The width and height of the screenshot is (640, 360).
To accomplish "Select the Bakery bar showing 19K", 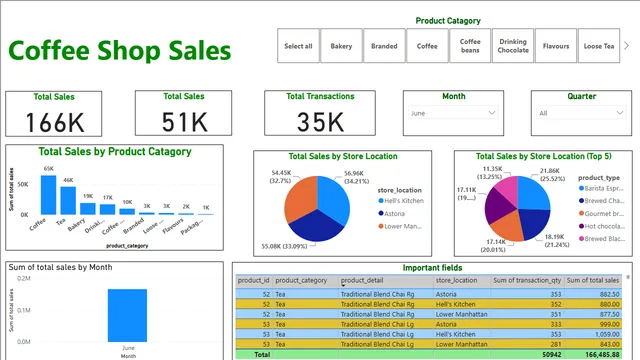I will coord(88,209).
